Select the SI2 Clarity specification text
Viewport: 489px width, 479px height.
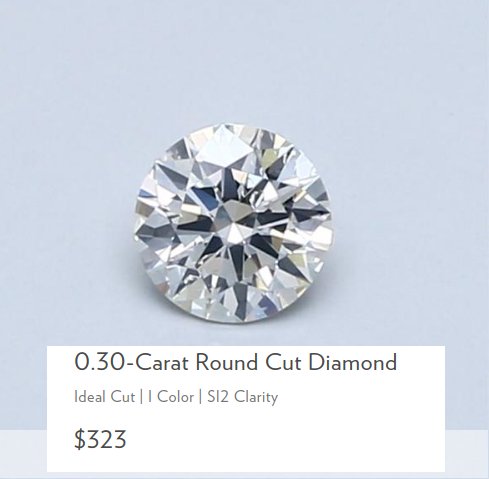click(242, 397)
